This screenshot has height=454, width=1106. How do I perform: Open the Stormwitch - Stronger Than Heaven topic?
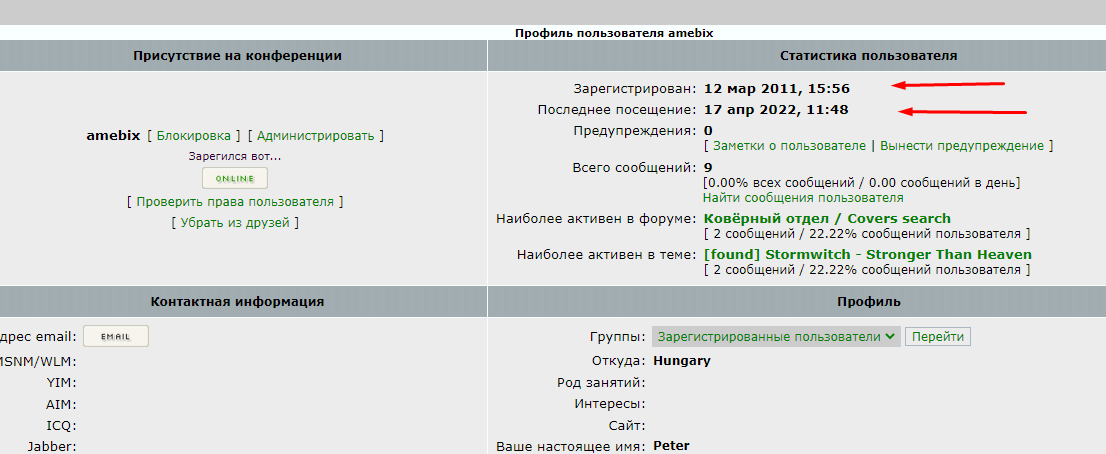[x=868, y=254]
